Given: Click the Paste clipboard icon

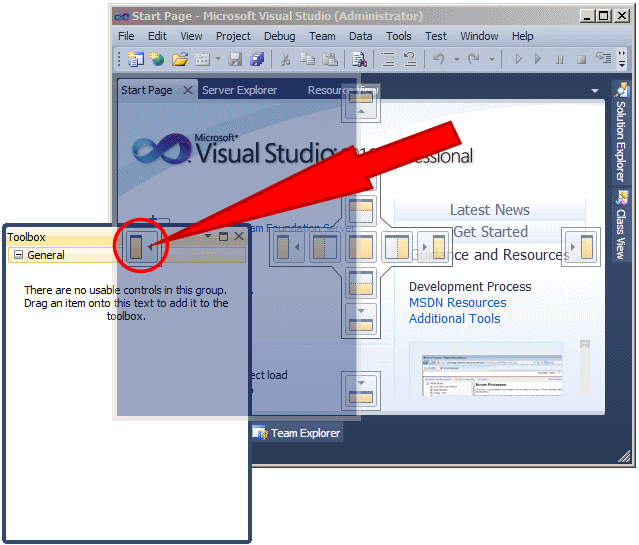Looking at the screenshot, I should [330, 59].
